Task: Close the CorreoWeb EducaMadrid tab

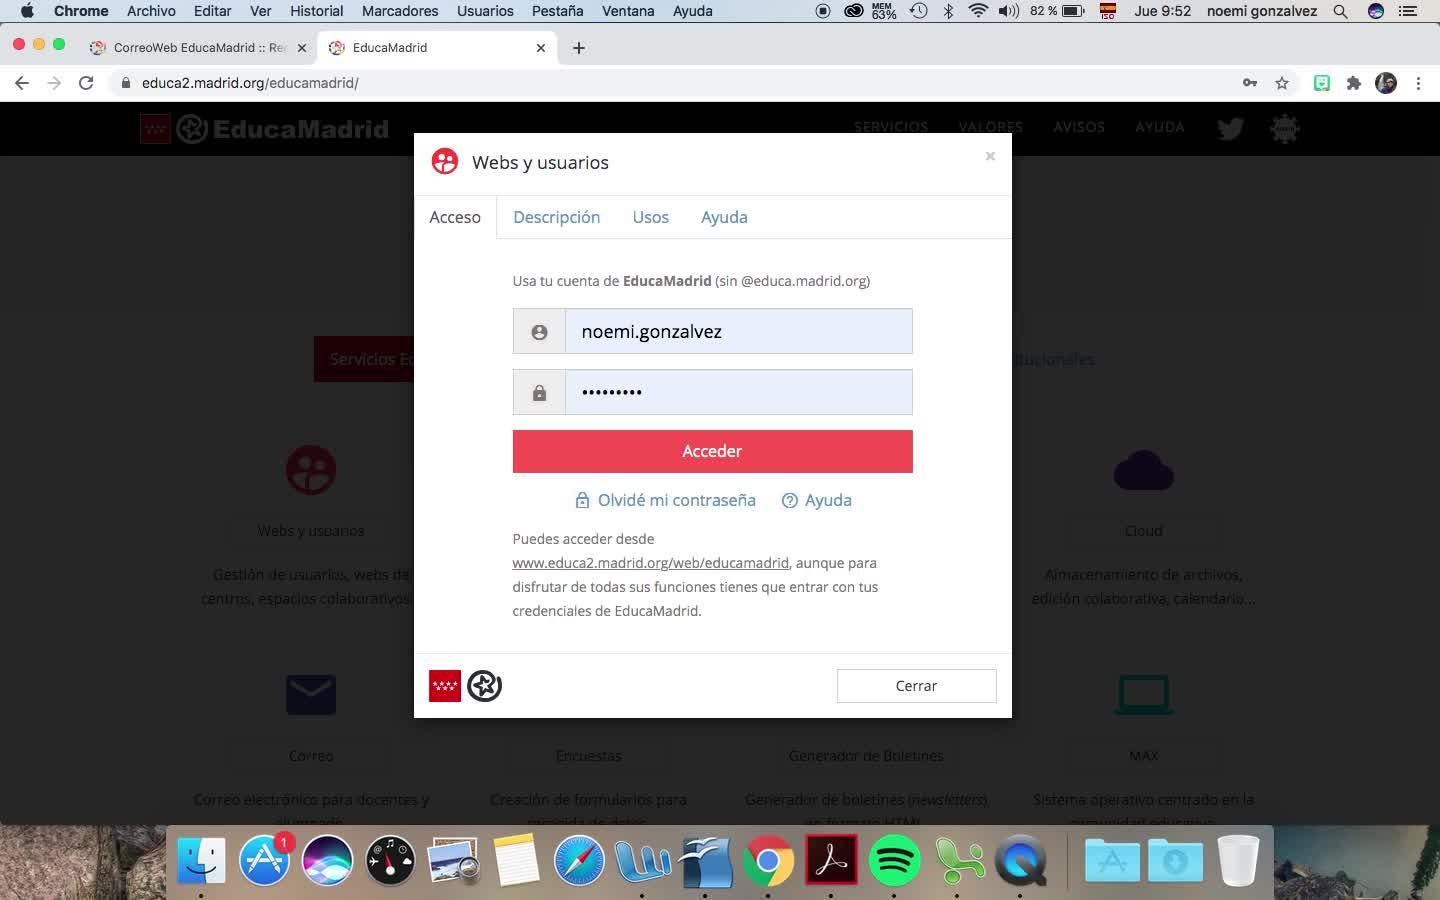Action: (302, 48)
